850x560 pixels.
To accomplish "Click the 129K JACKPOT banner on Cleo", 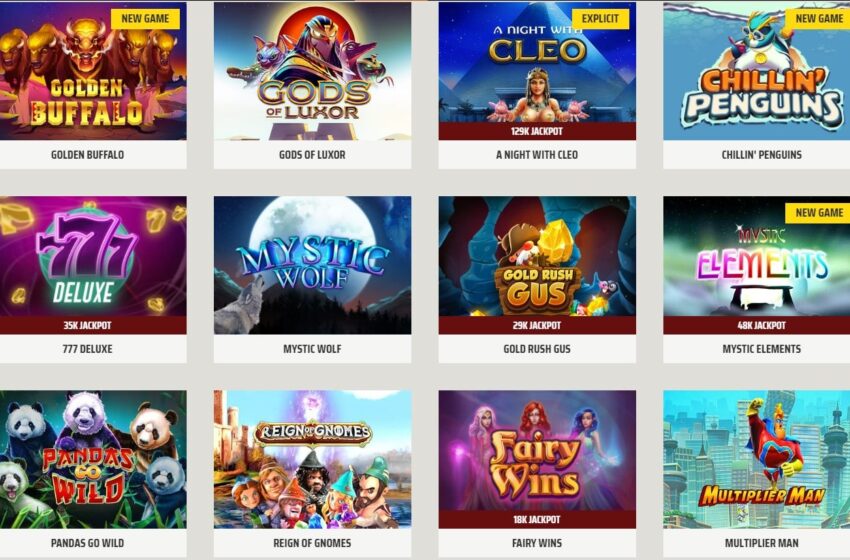I will click(x=537, y=131).
